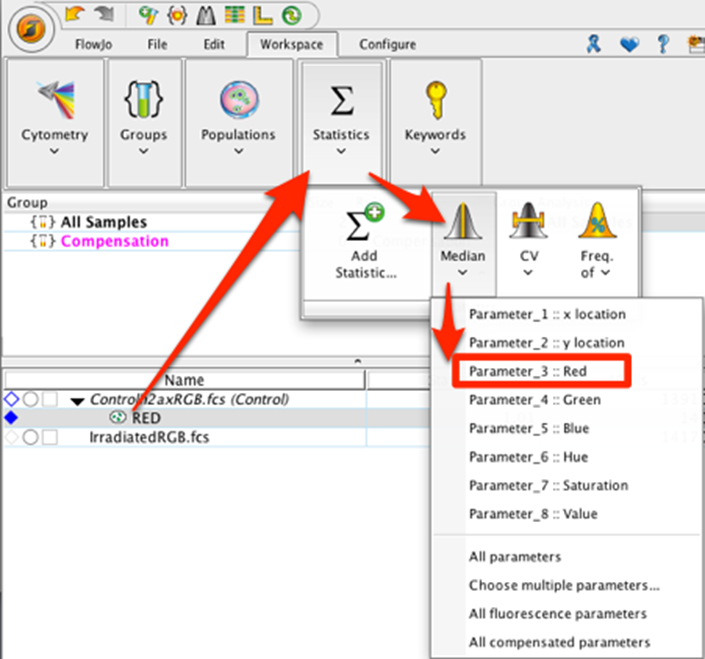Click filled blue diamond on RED row
705x659 pixels.
click(x=11, y=418)
